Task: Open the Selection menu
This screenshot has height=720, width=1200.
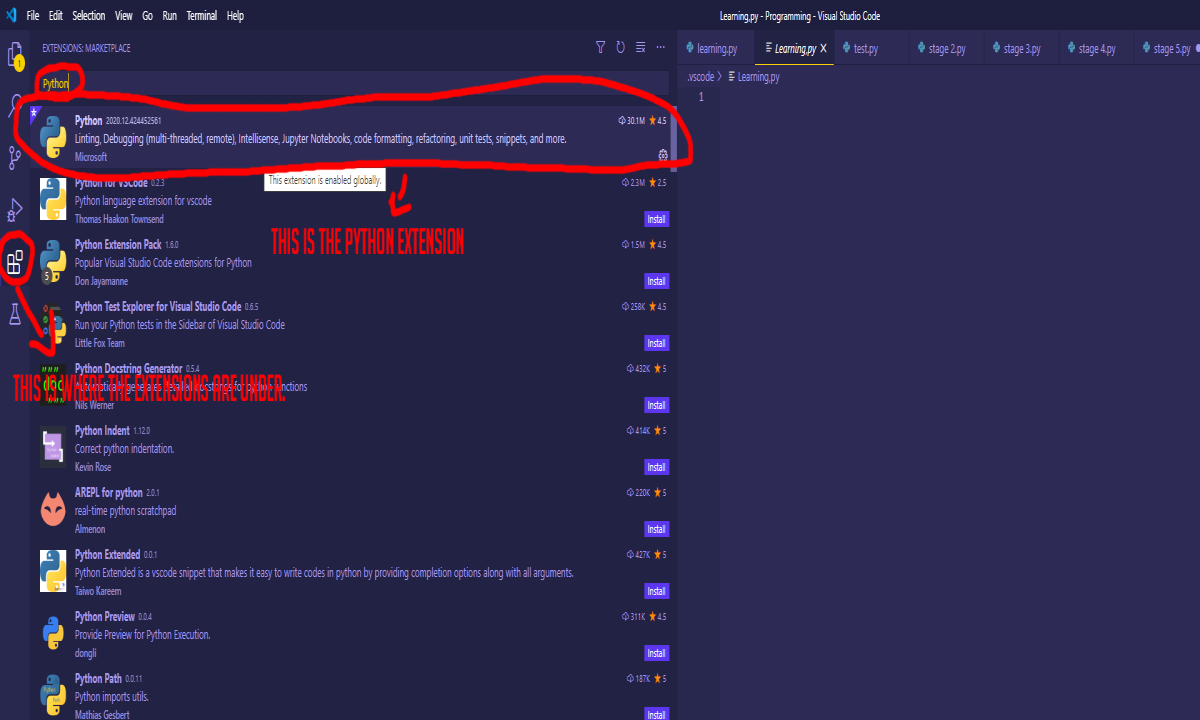Action: click(x=89, y=16)
